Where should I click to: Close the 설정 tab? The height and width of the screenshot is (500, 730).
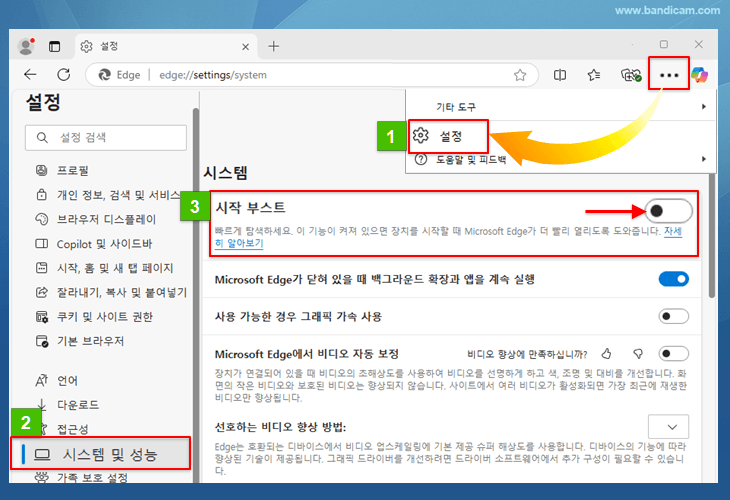(x=245, y=47)
